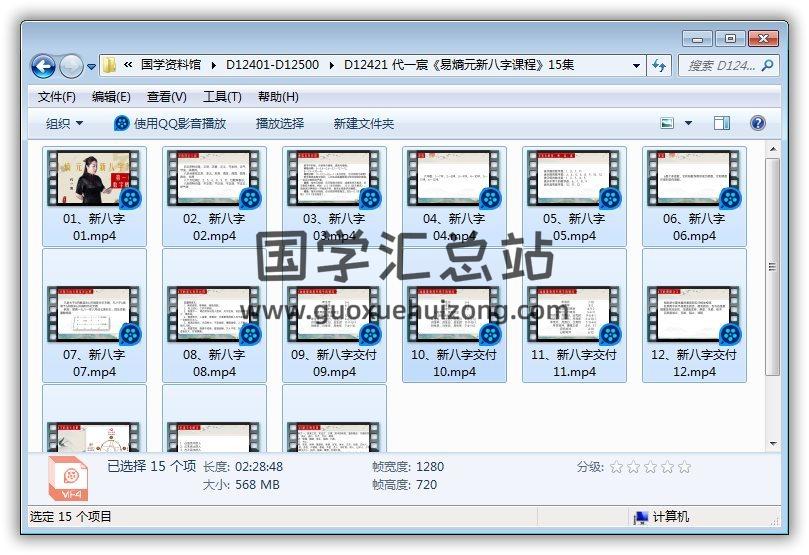
Task: Select the D12401-D12500 breadcrumb
Action: click(272, 64)
